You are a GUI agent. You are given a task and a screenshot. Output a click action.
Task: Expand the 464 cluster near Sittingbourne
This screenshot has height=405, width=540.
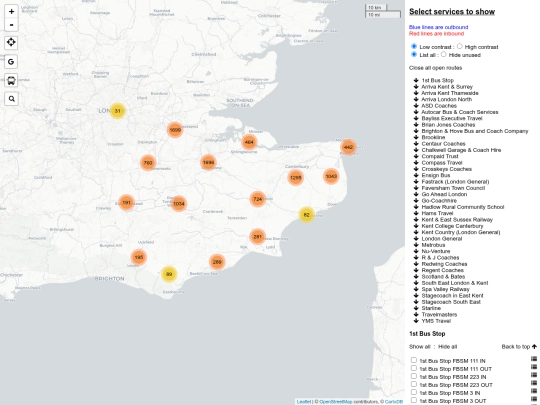click(x=249, y=142)
